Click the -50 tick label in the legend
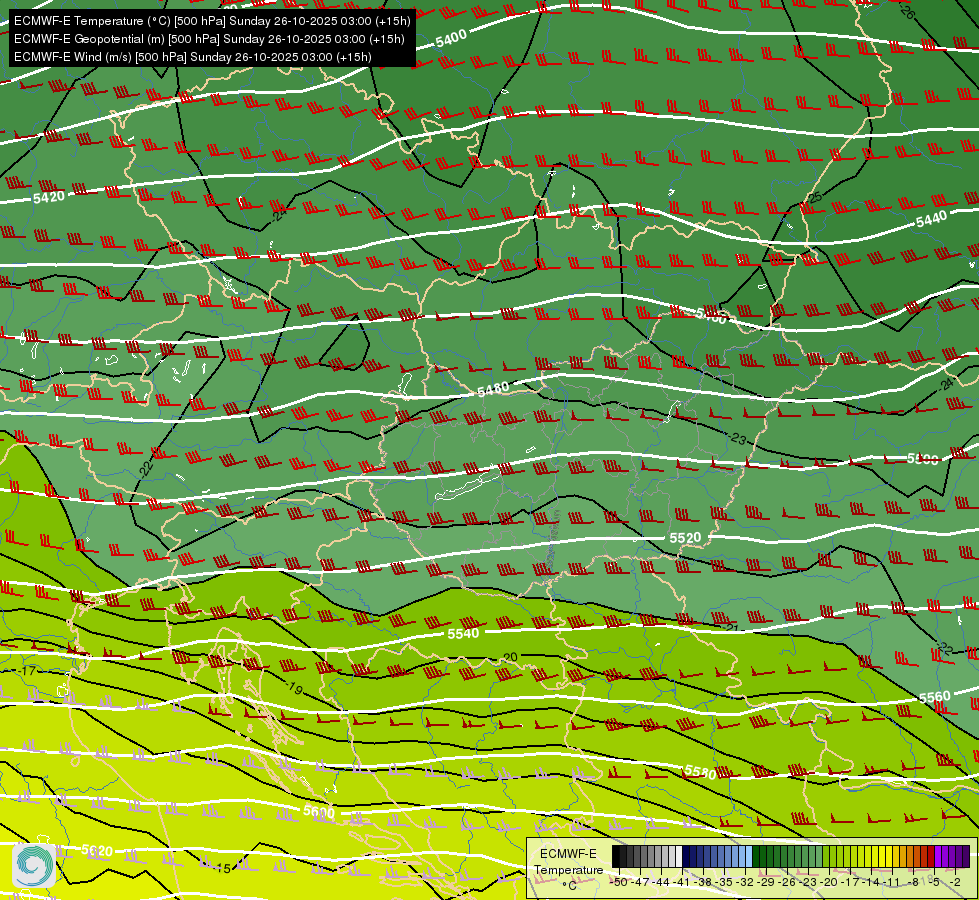Image resolution: width=979 pixels, height=900 pixels. 619,882
